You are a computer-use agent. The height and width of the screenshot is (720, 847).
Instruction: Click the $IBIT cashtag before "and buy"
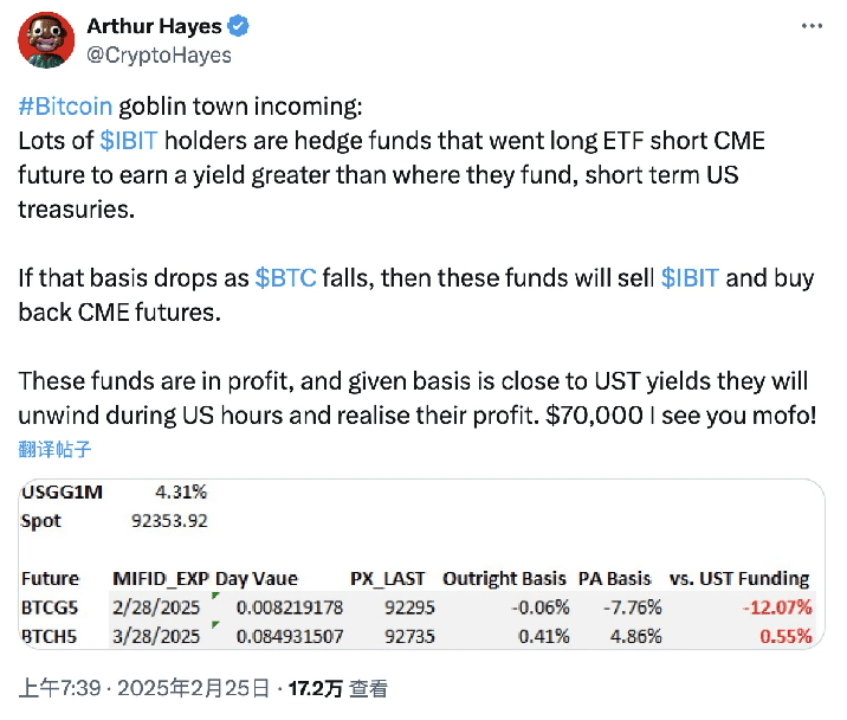(x=690, y=277)
